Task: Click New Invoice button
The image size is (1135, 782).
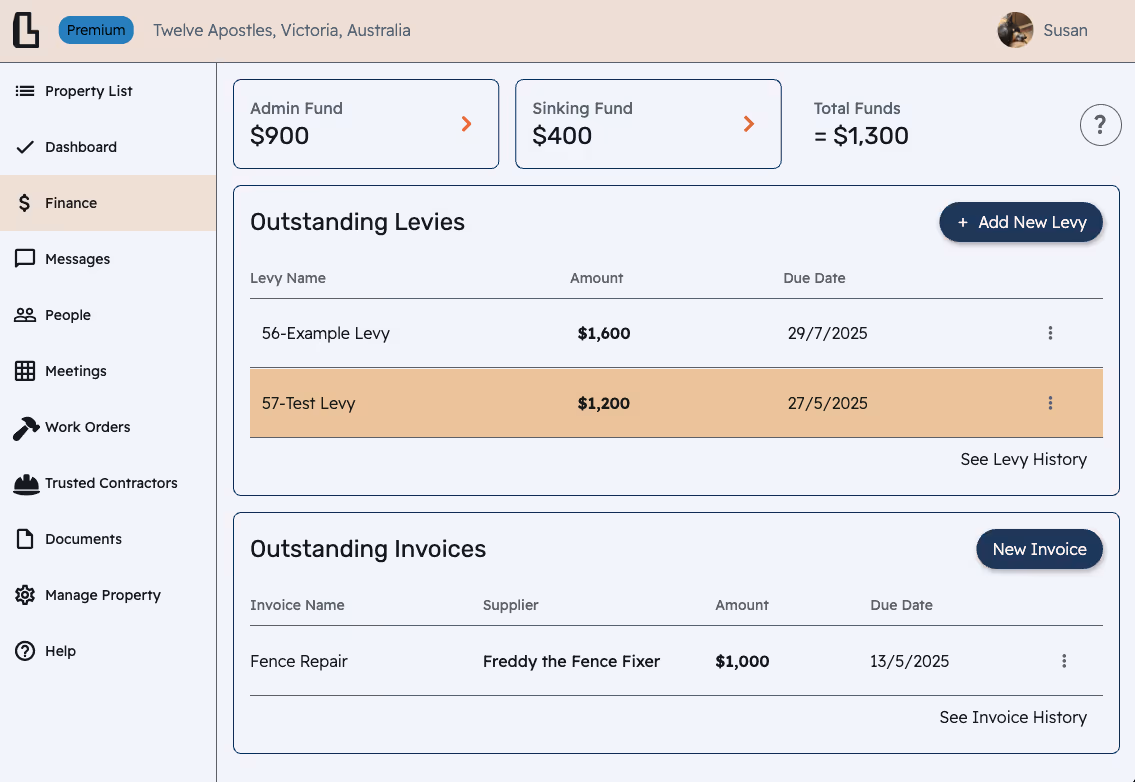Action: click(1039, 550)
